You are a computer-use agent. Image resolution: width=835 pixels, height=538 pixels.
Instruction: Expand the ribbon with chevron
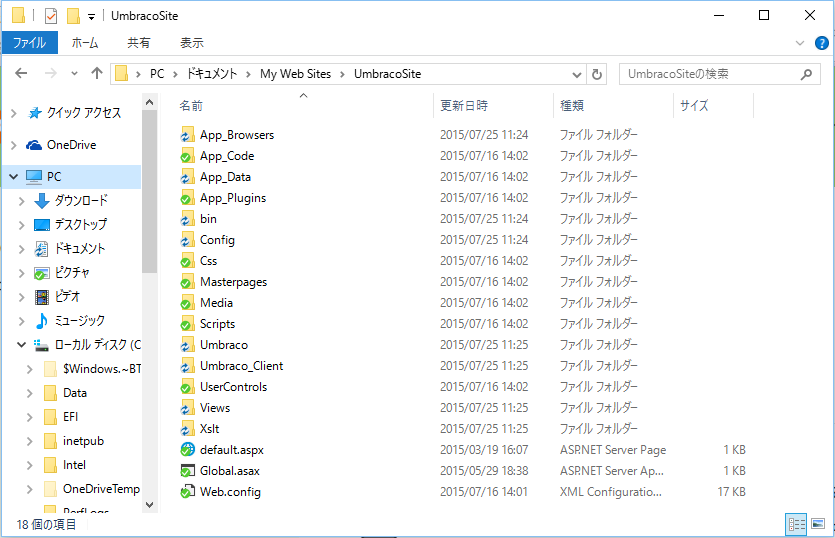[800, 43]
